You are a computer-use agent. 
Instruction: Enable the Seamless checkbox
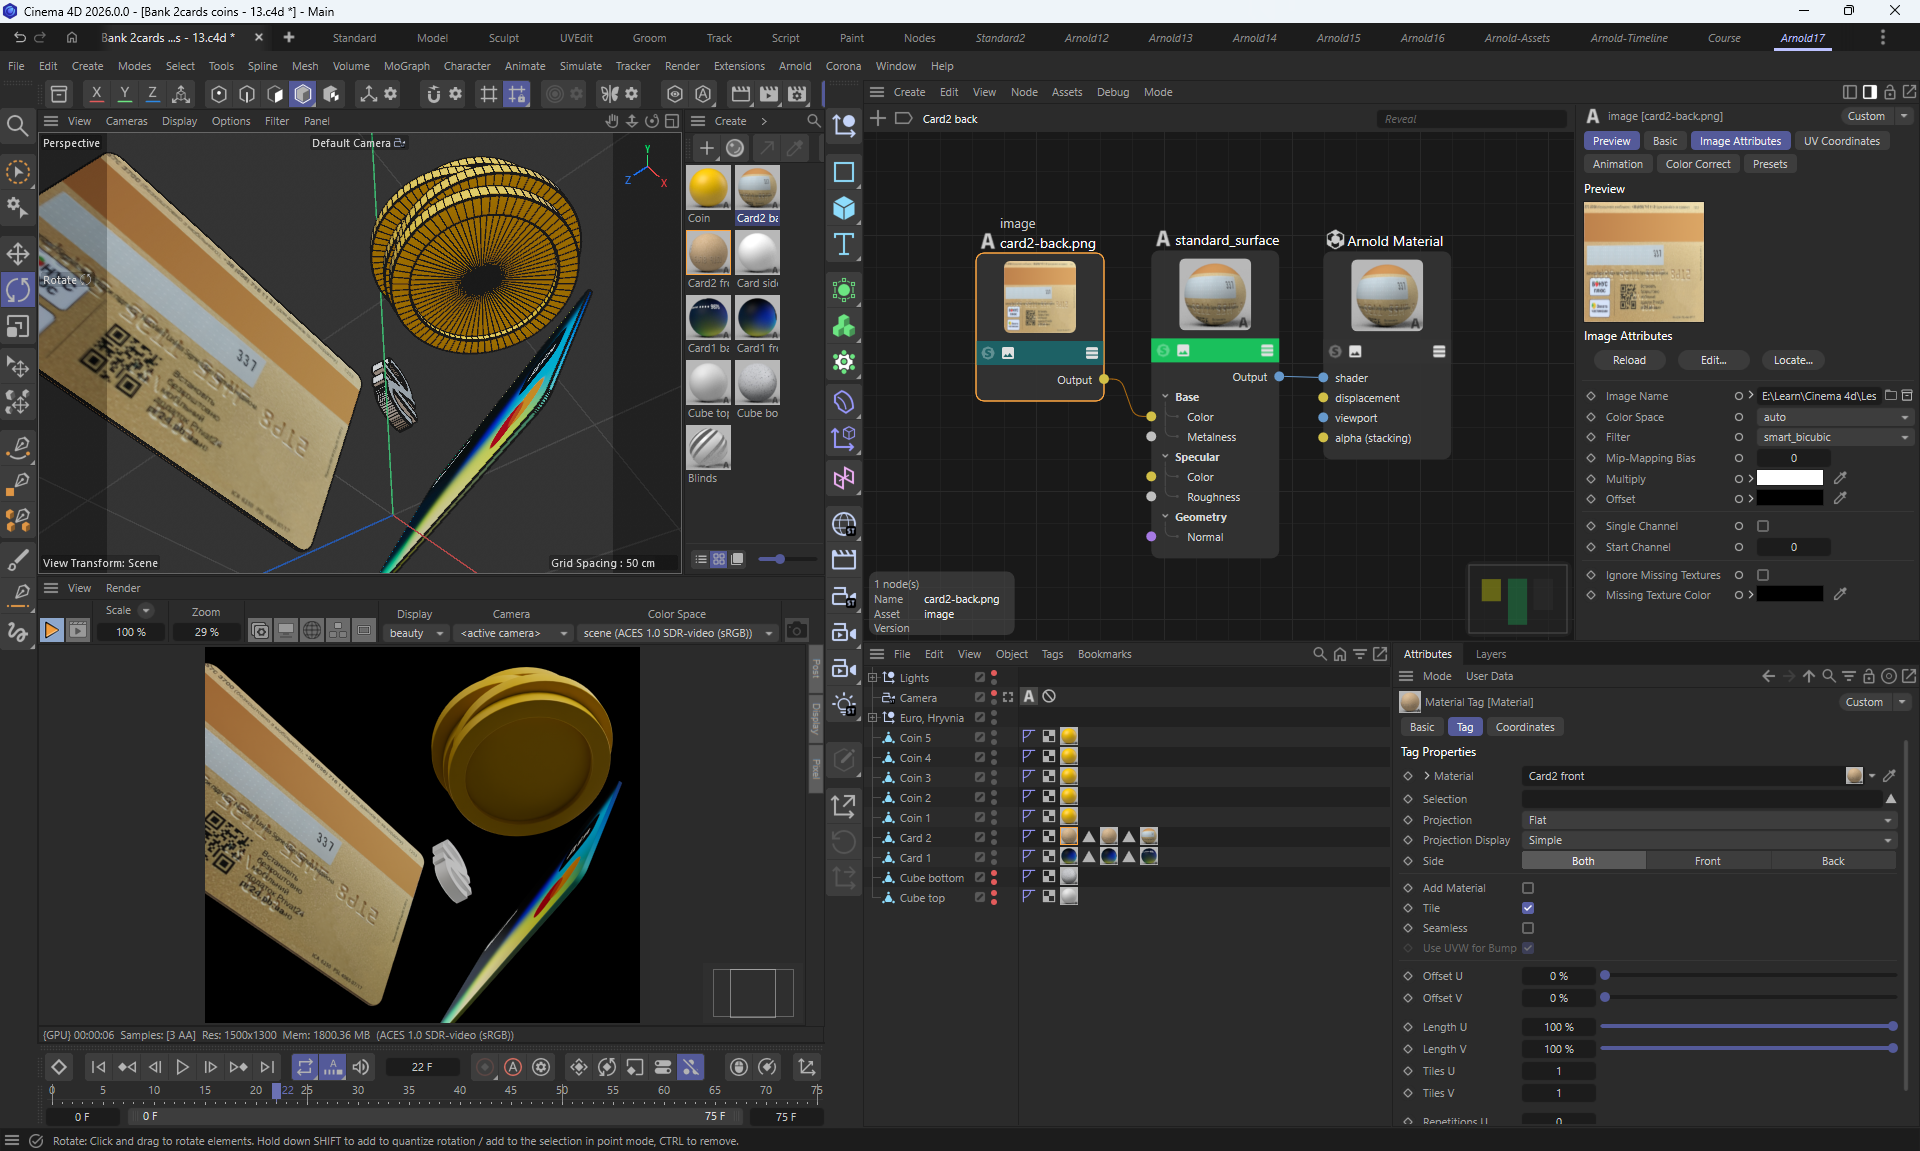[x=1528, y=928]
